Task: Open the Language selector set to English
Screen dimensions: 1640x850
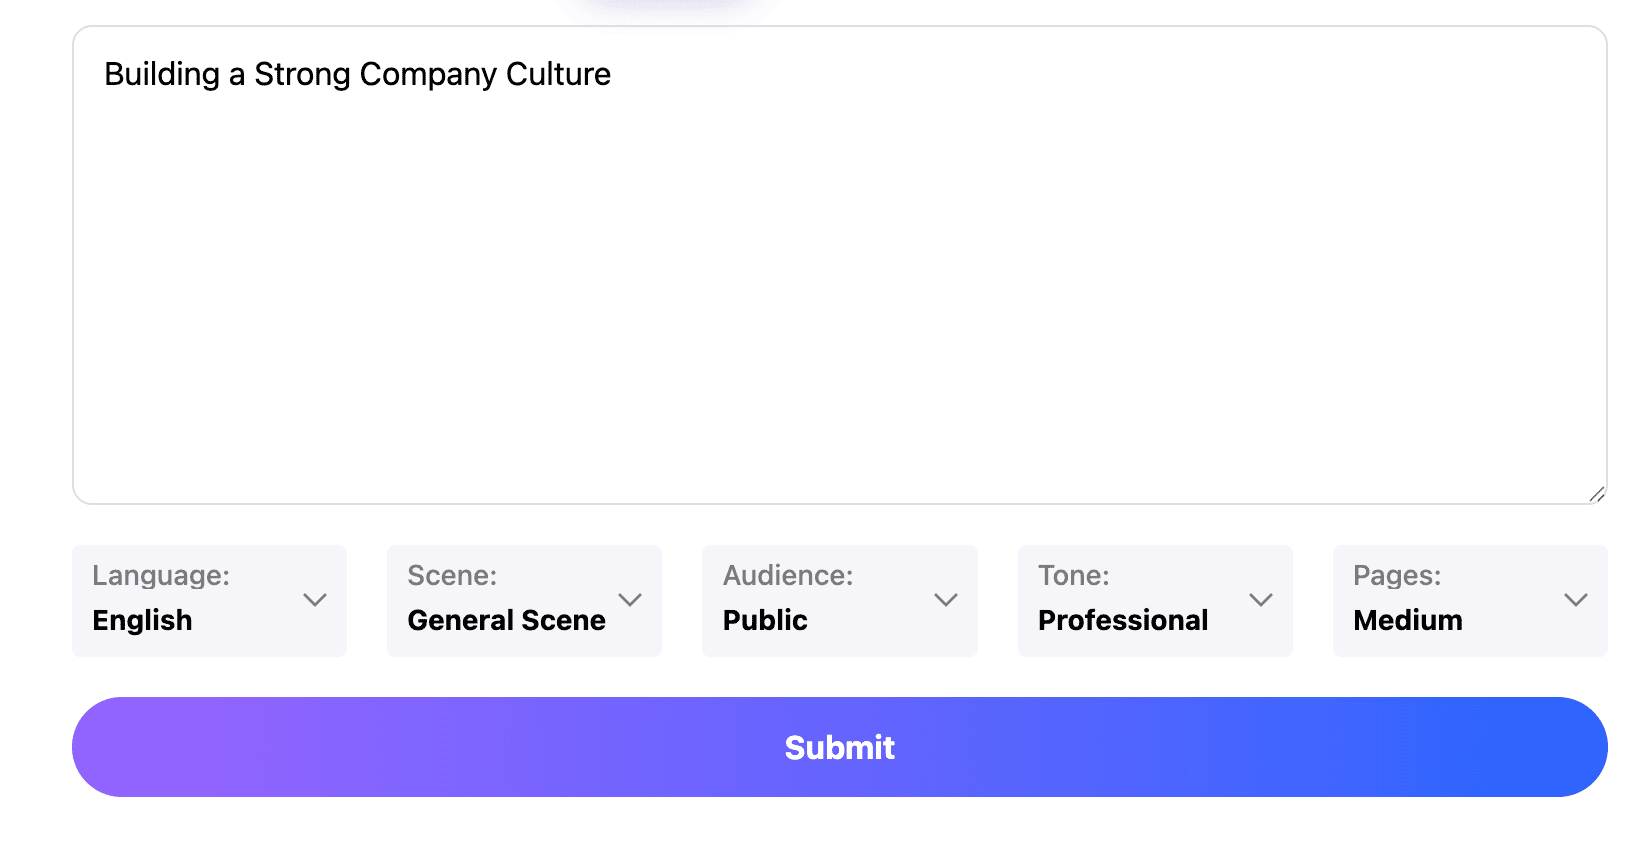Action: [x=209, y=601]
